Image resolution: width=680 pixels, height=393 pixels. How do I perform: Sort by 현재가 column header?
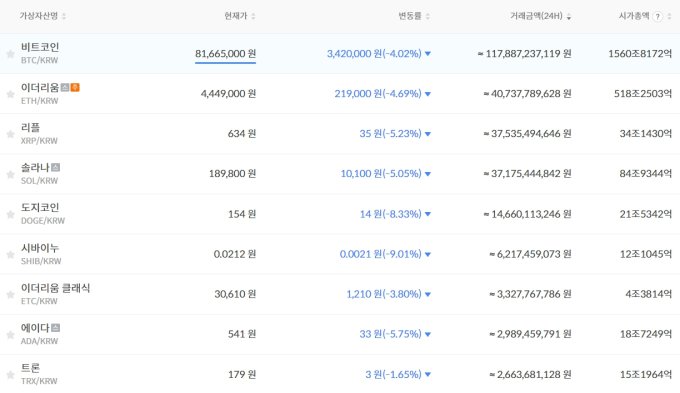[x=239, y=16]
